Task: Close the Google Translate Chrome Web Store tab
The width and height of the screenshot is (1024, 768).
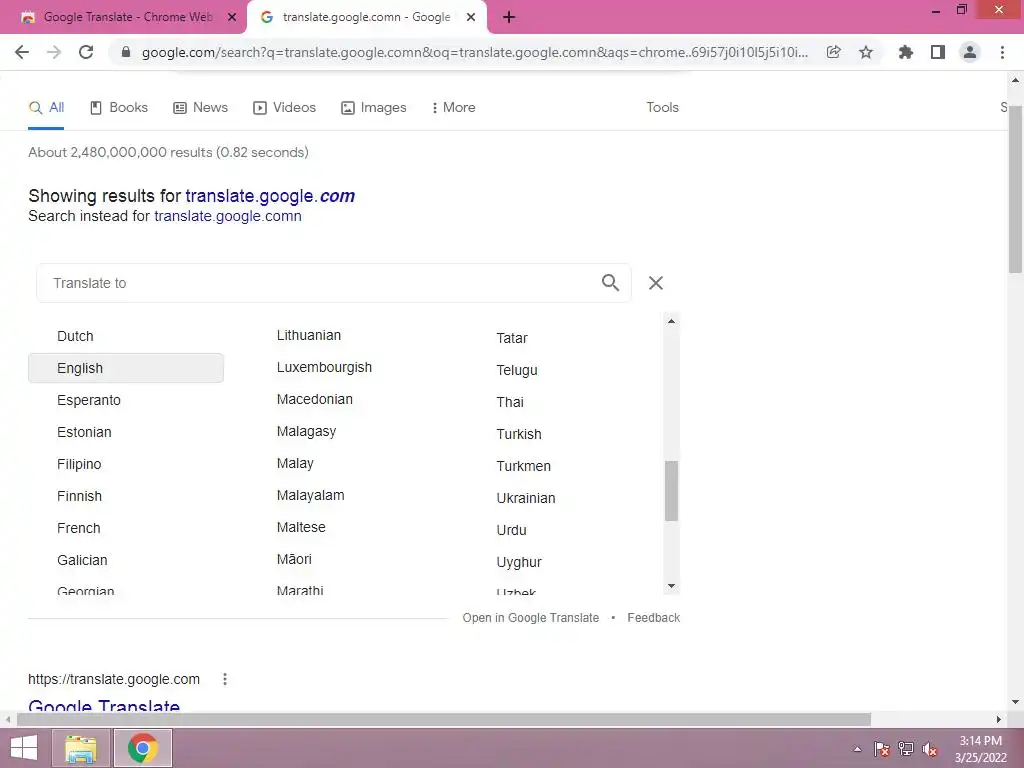Action: click(232, 17)
